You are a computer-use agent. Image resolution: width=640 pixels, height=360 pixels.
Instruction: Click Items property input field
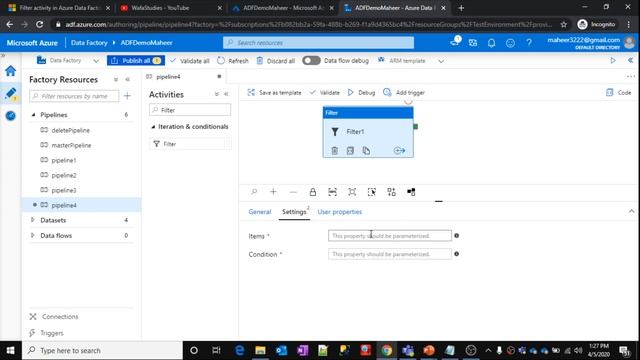pyautogui.click(x=390, y=236)
